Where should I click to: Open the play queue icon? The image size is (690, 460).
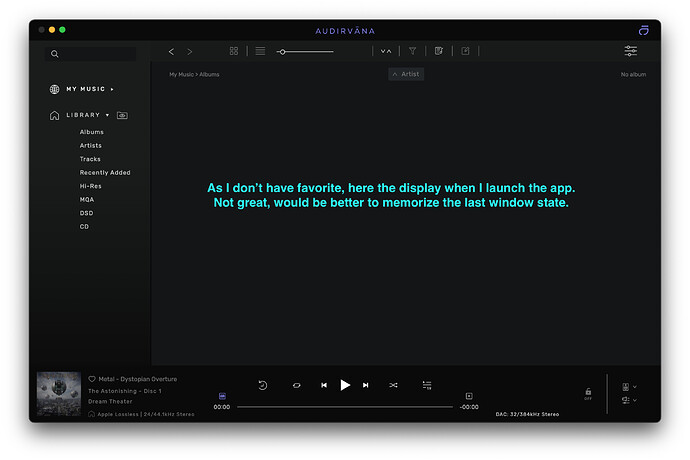point(427,385)
